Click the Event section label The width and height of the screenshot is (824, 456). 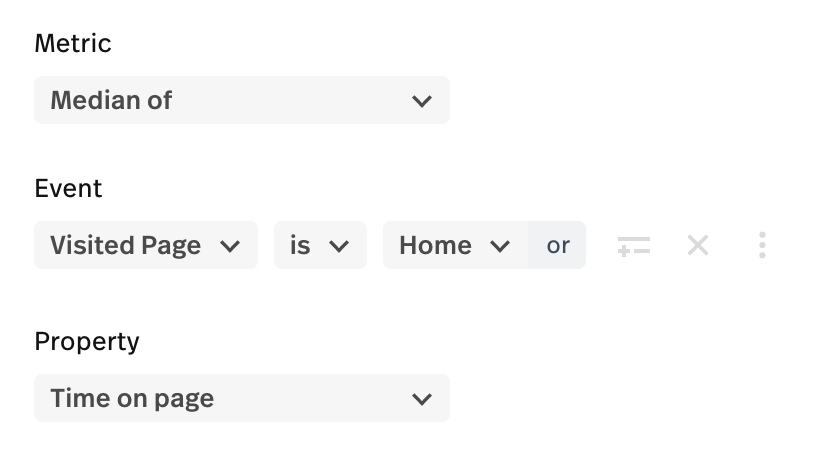pos(68,188)
